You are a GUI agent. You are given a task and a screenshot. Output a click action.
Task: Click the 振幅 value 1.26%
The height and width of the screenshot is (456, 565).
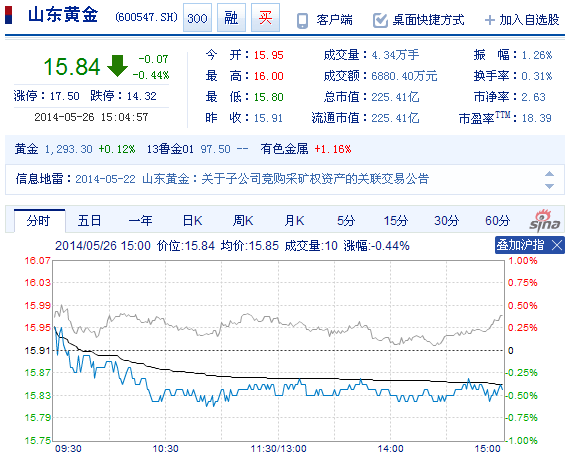click(537, 55)
